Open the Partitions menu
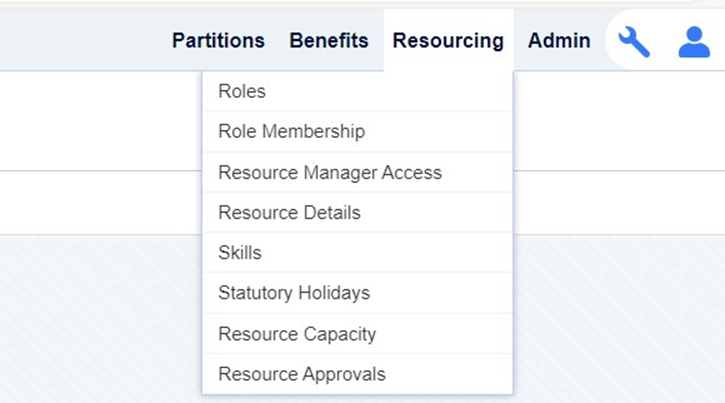 coord(218,41)
